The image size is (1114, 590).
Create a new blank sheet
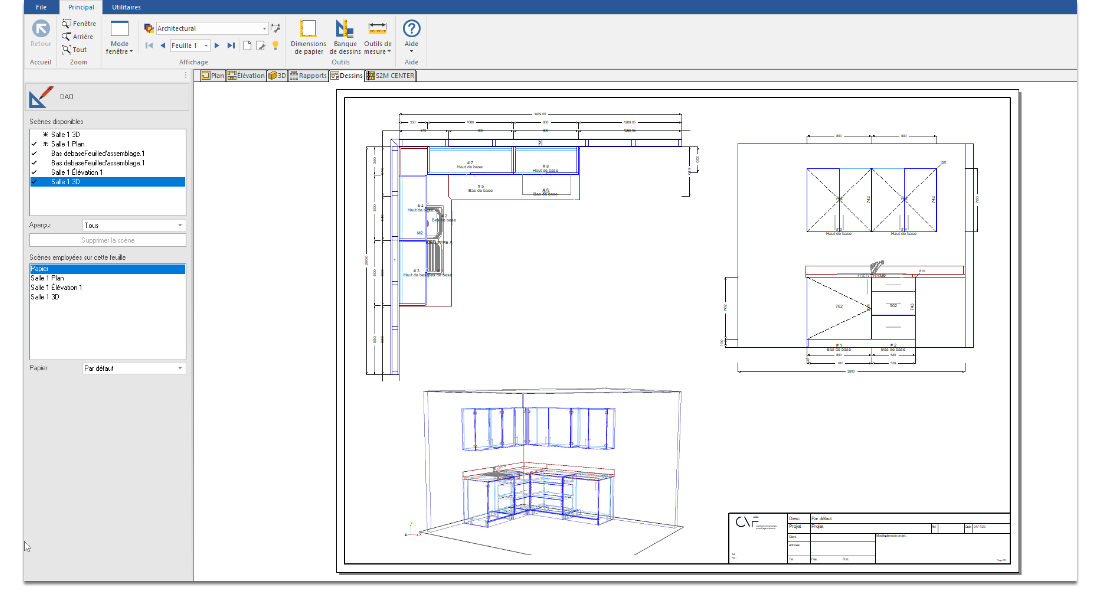pos(247,45)
